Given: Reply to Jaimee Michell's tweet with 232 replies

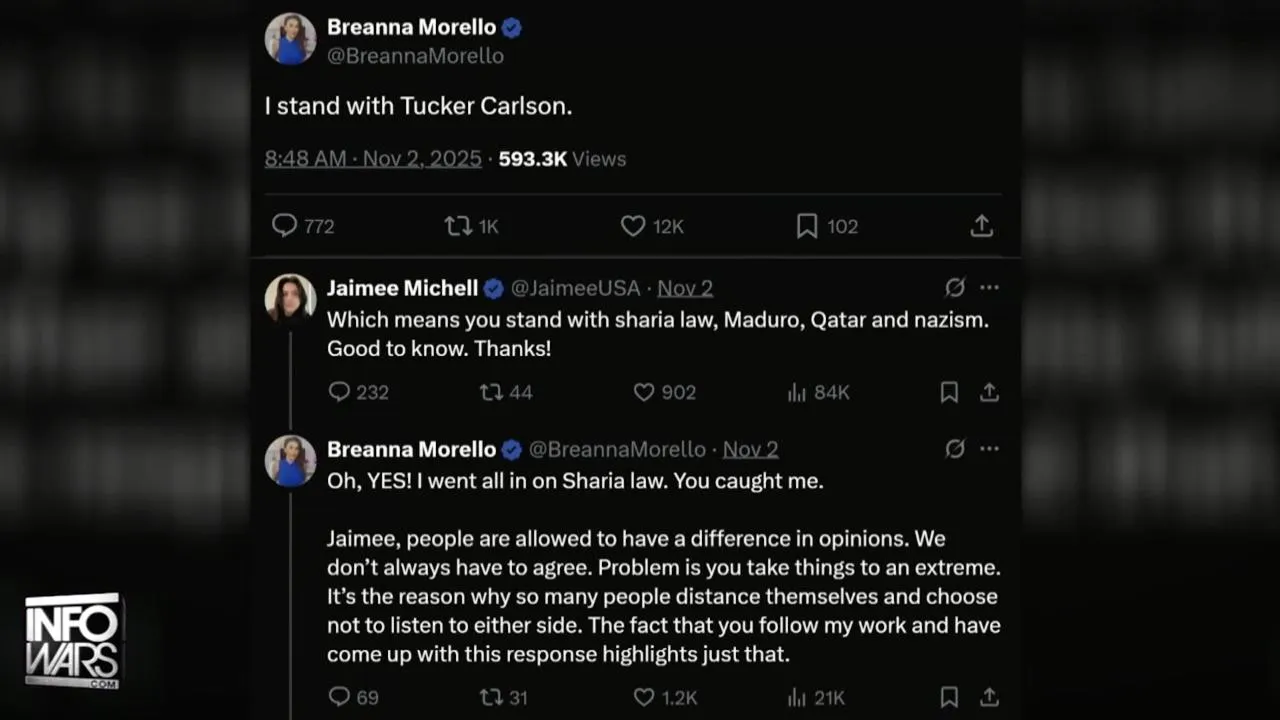Looking at the screenshot, I should coord(340,392).
